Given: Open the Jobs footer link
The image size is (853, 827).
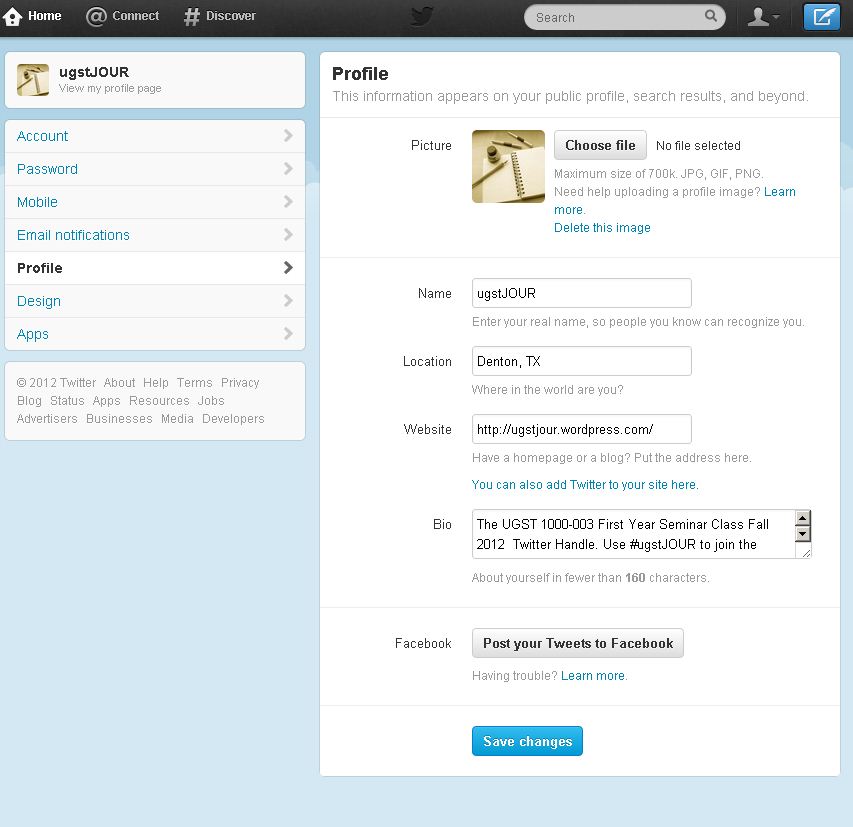Looking at the screenshot, I should [x=211, y=400].
